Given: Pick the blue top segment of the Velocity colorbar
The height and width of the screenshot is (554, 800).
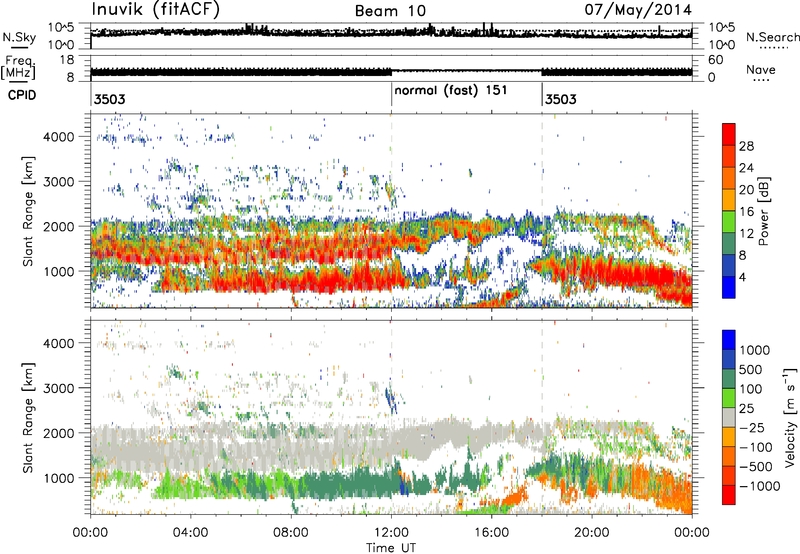Looking at the screenshot, I should tap(729, 340).
